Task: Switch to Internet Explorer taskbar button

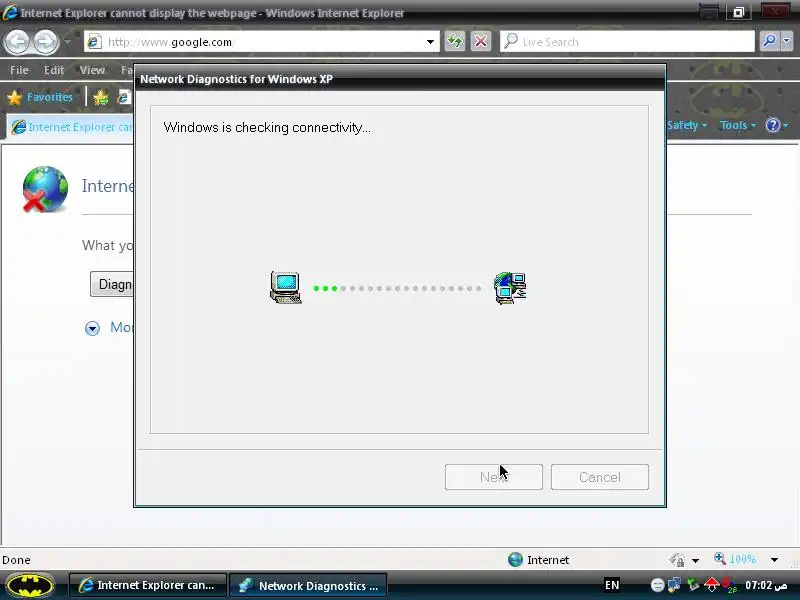Action: [x=147, y=585]
